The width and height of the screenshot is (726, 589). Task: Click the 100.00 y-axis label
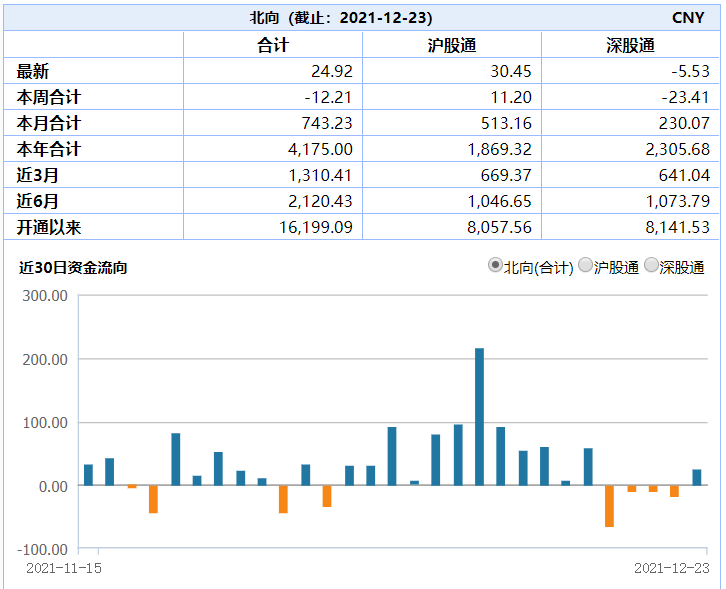click(45, 422)
